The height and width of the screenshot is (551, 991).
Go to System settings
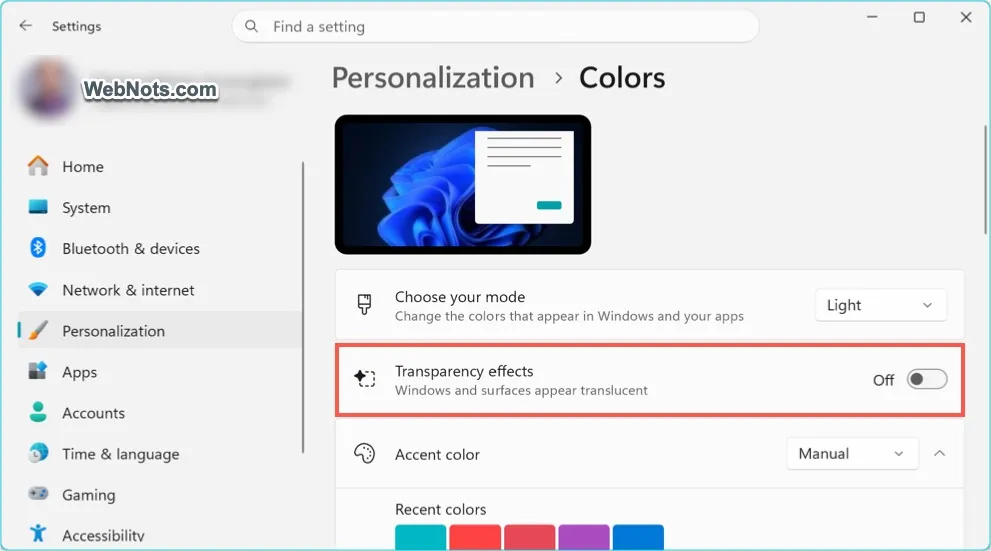pos(160,207)
